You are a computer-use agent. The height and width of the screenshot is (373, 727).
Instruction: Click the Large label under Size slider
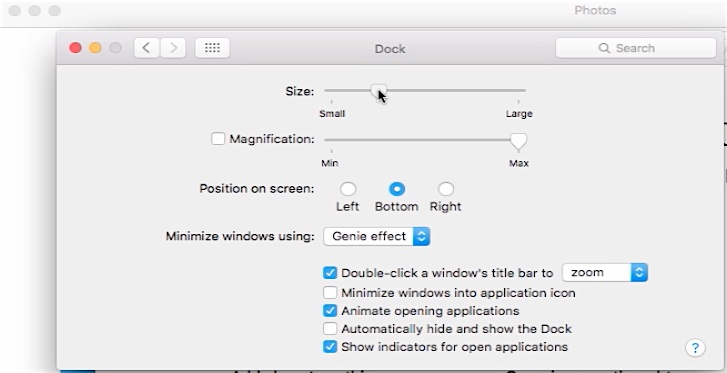pyautogui.click(x=519, y=114)
